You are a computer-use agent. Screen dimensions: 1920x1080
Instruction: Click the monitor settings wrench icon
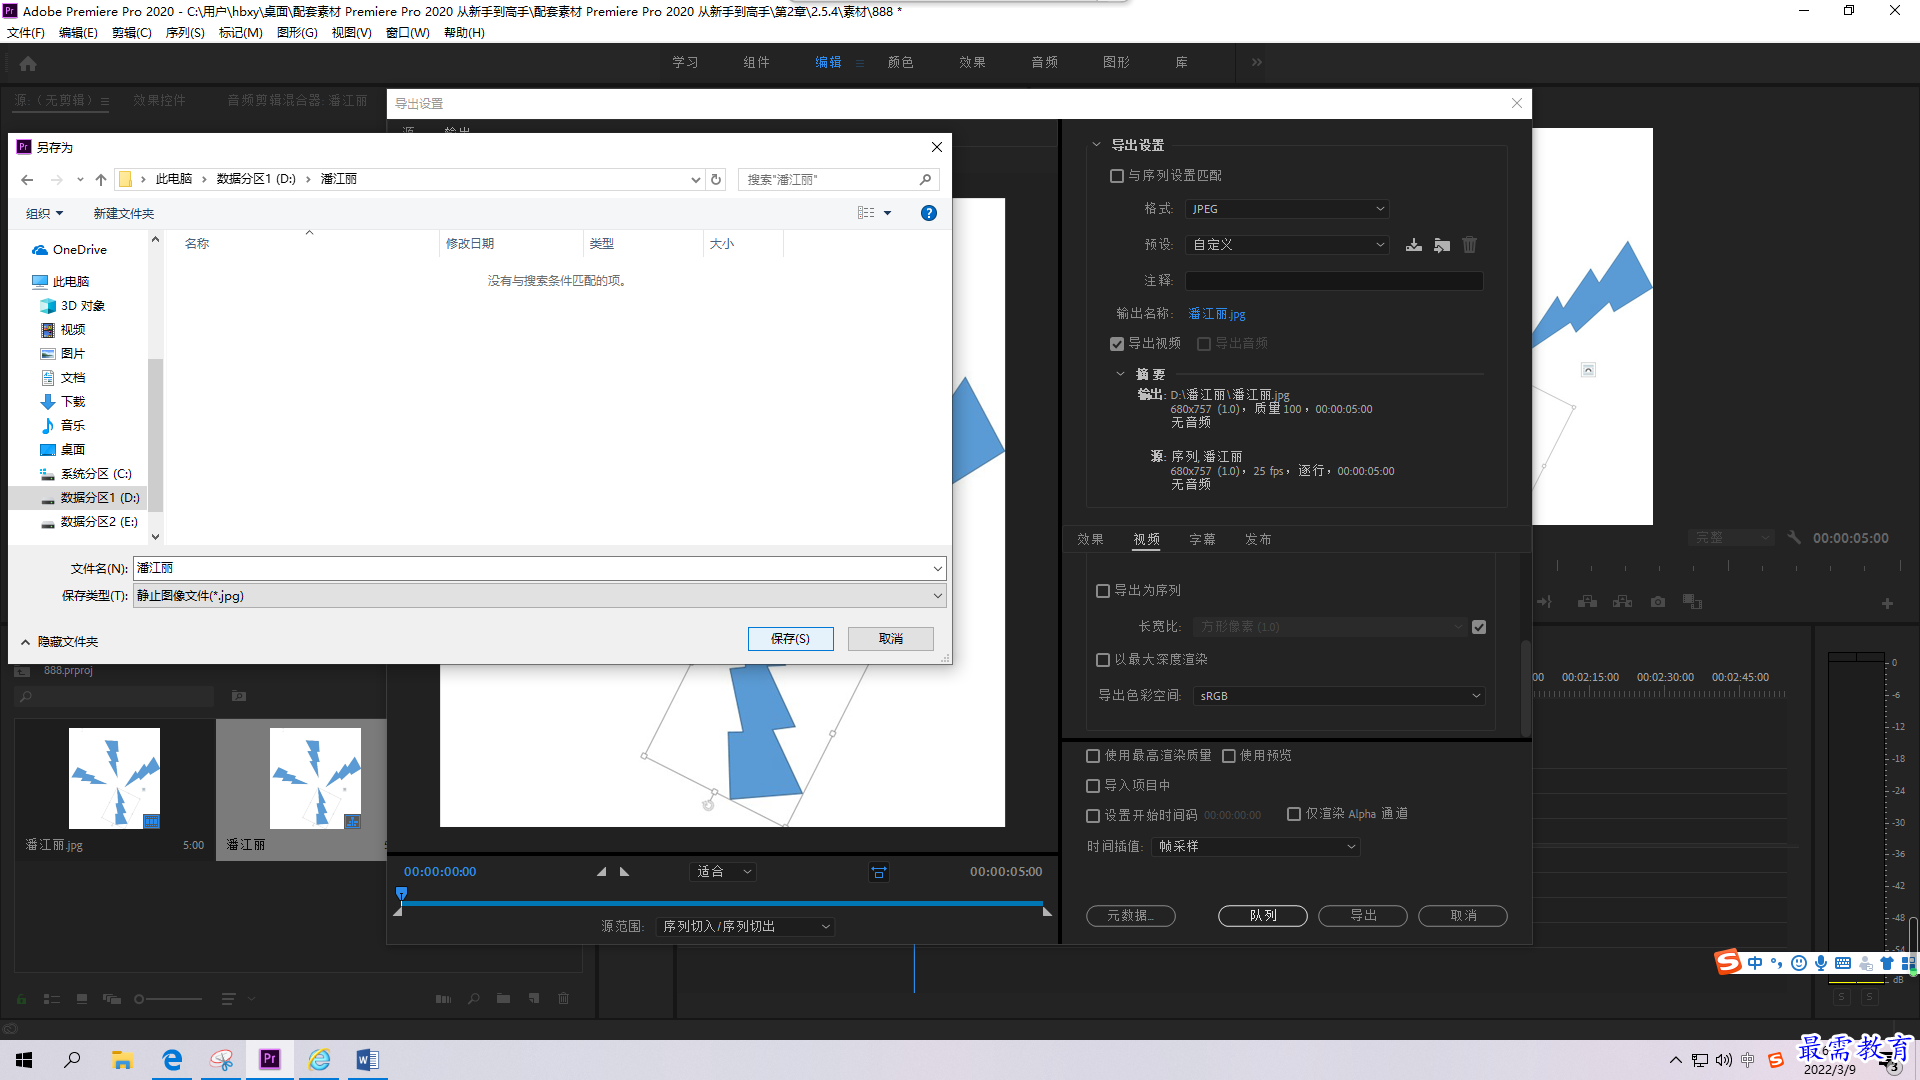[x=1794, y=538]
